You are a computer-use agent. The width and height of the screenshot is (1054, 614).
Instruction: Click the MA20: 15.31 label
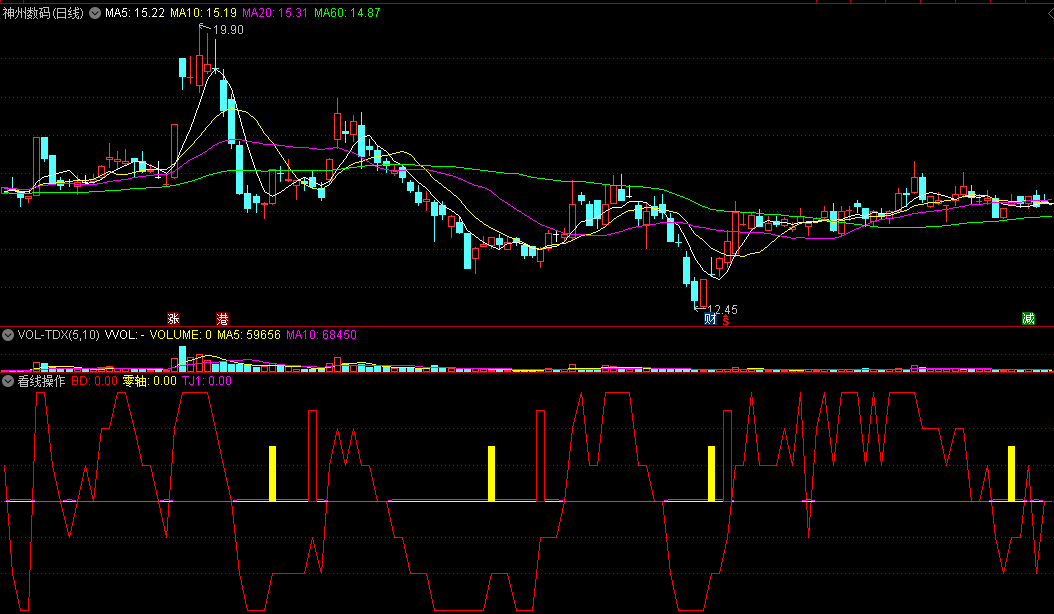[275, 13]
